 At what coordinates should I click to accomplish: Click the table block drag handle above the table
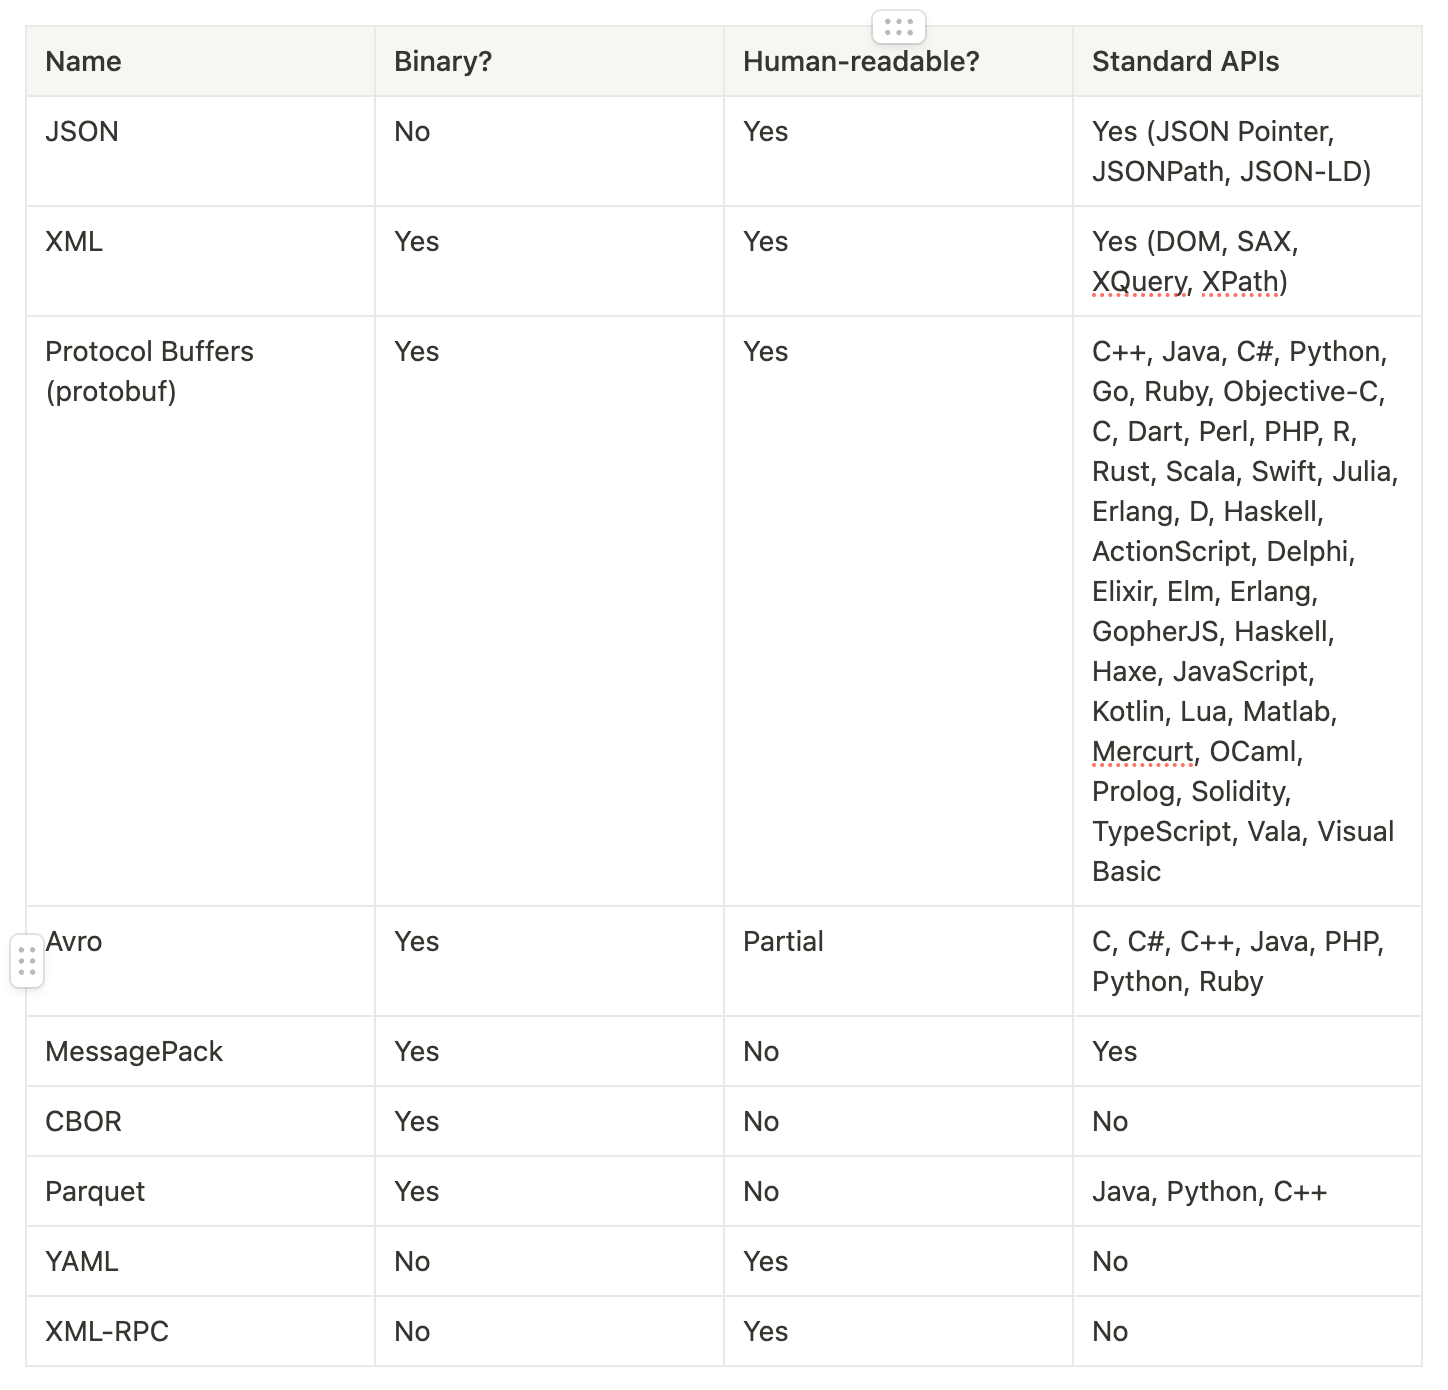tap(898, 27)
